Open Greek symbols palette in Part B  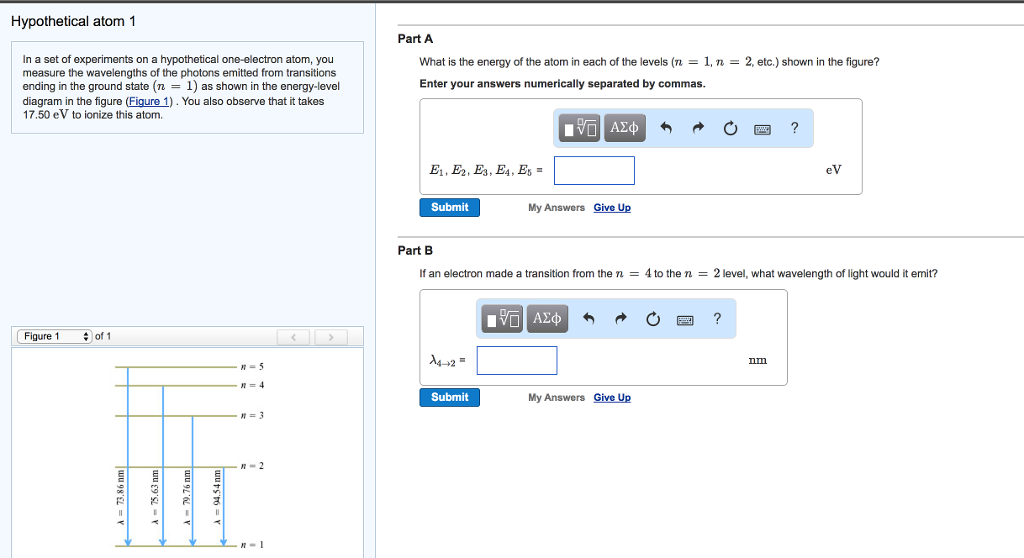pos(546,319)
